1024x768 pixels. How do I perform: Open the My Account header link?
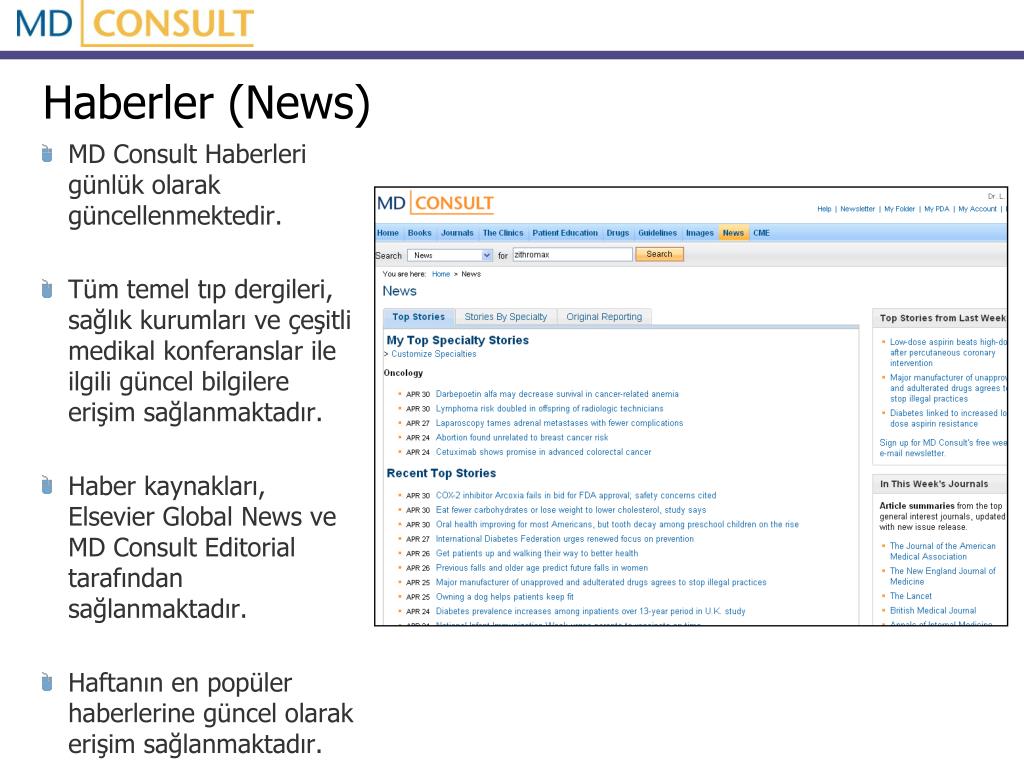tap(978, 209)
